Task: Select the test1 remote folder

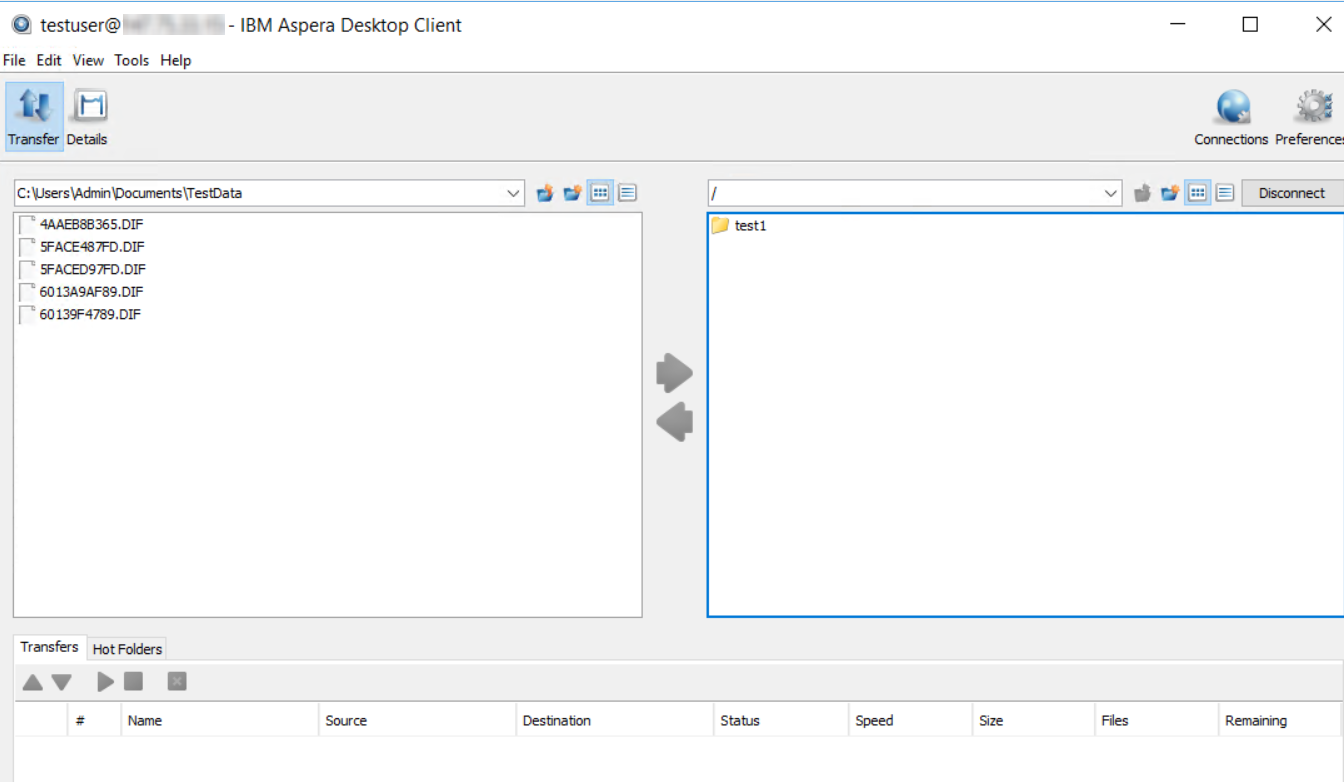Action: click(x=739, y=226)
